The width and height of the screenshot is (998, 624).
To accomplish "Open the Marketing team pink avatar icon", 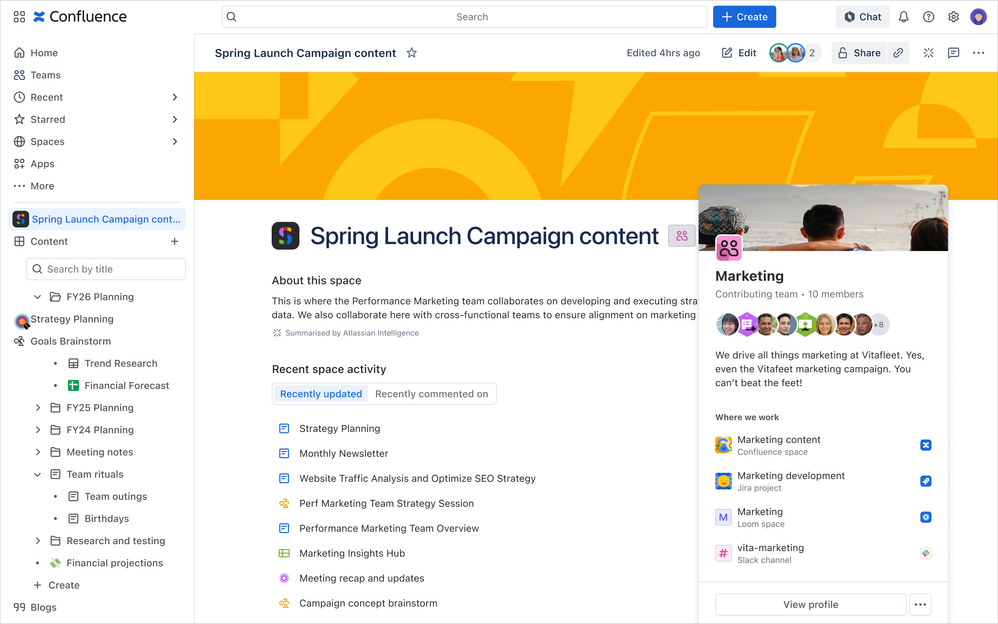I will 729,248.
